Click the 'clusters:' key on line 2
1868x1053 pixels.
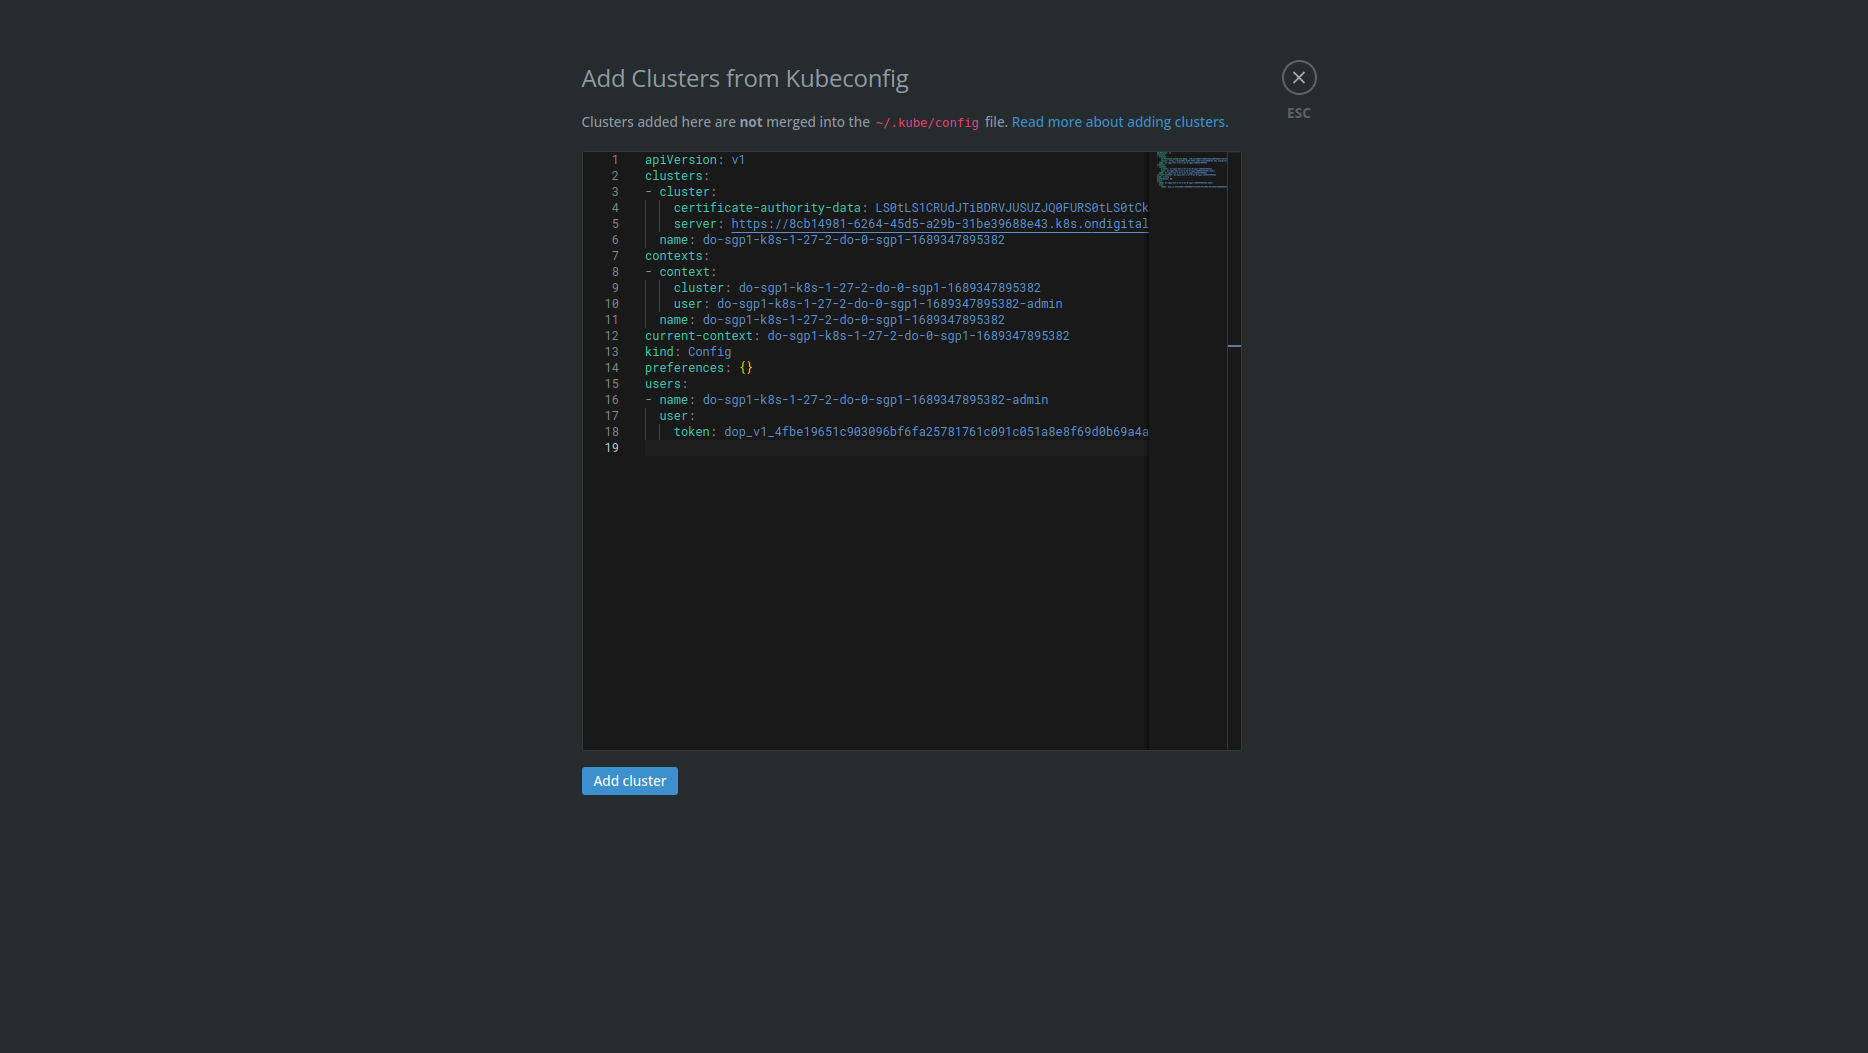pos(676,176)
